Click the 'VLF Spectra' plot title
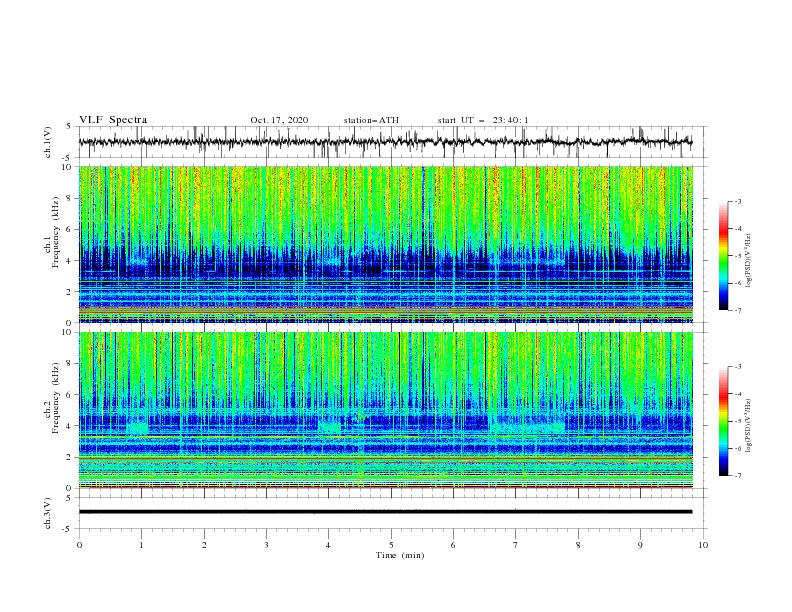This screenshot has width=792, height=612. [113, 120]
